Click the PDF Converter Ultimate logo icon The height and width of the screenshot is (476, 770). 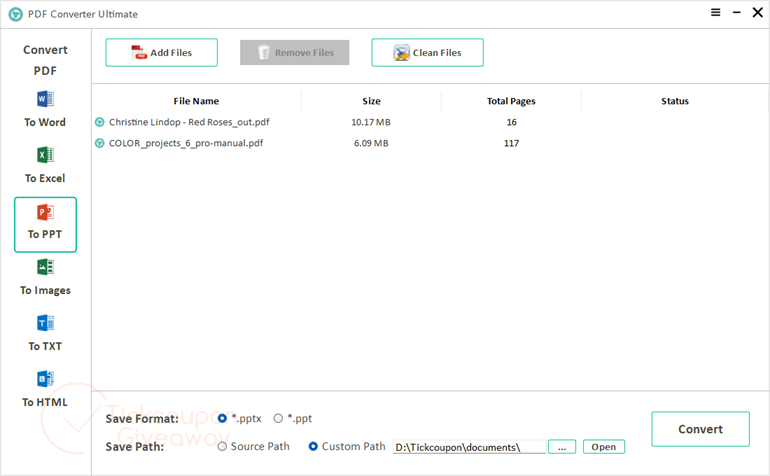pyautogui.click(x=16, y=14)
